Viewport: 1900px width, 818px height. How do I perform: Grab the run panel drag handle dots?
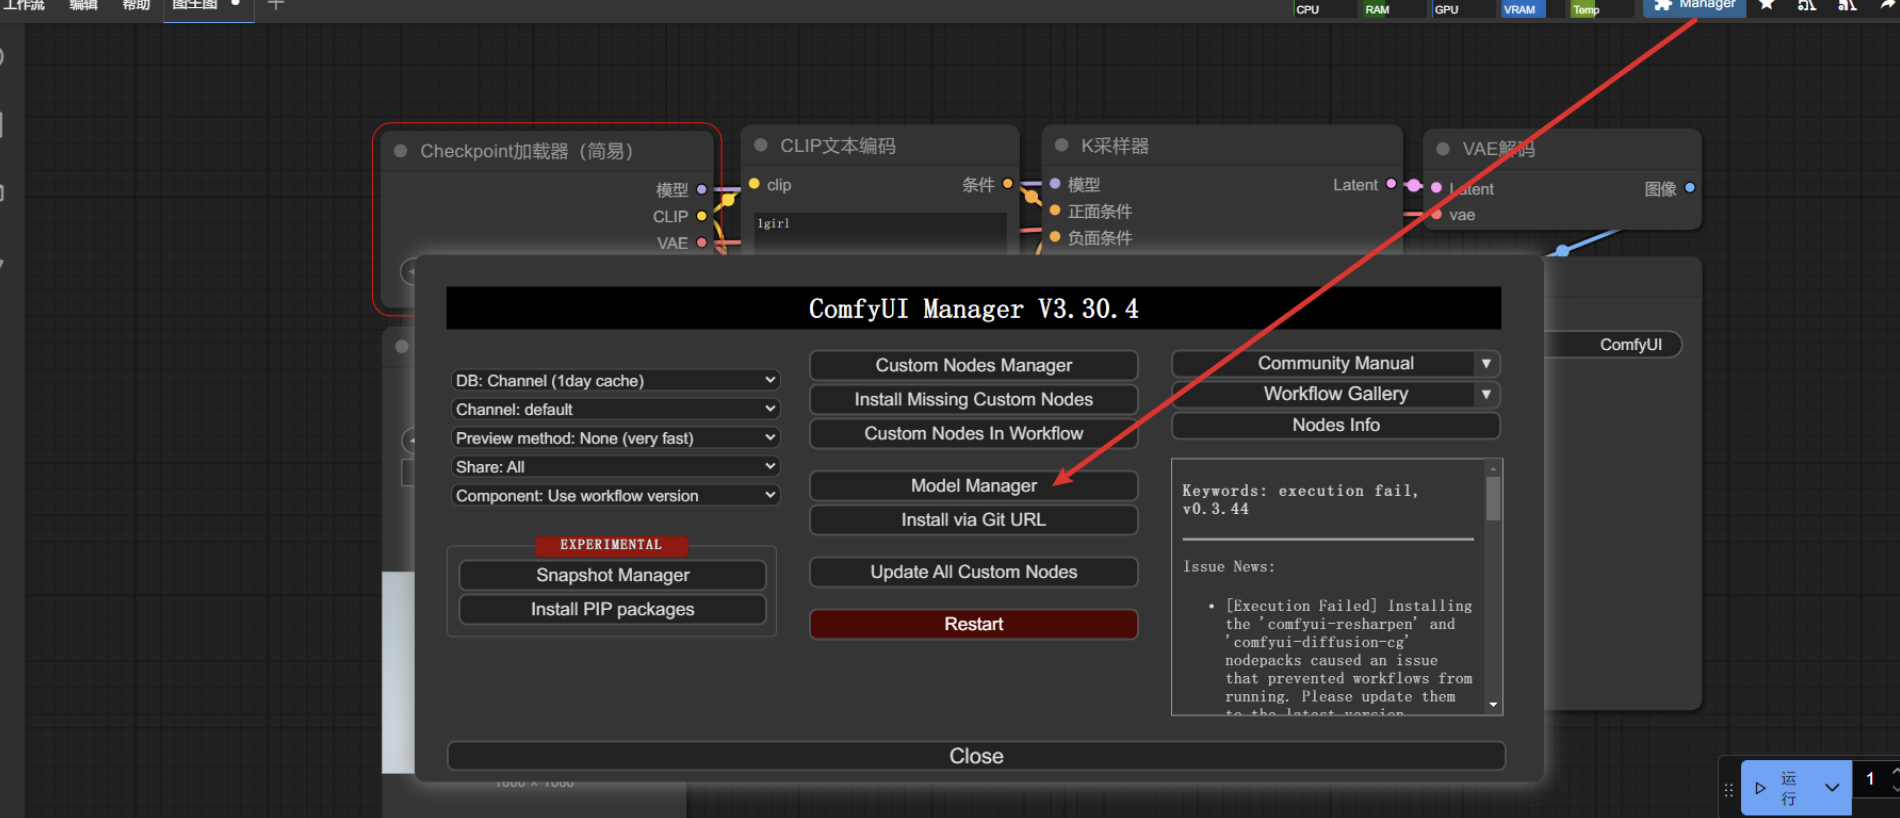(x=1729, y=789)
